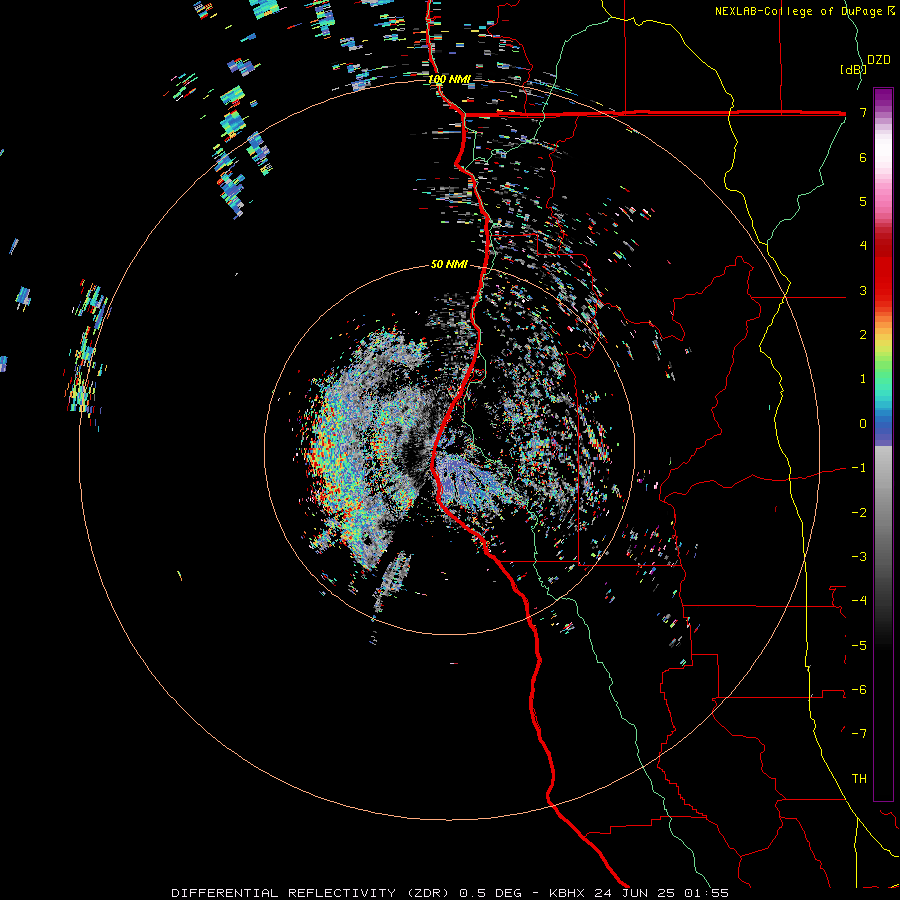This screenshot has width=900, height=900.
Task: Click the -1 value on color scale
Action: click(x=859, y=468)
